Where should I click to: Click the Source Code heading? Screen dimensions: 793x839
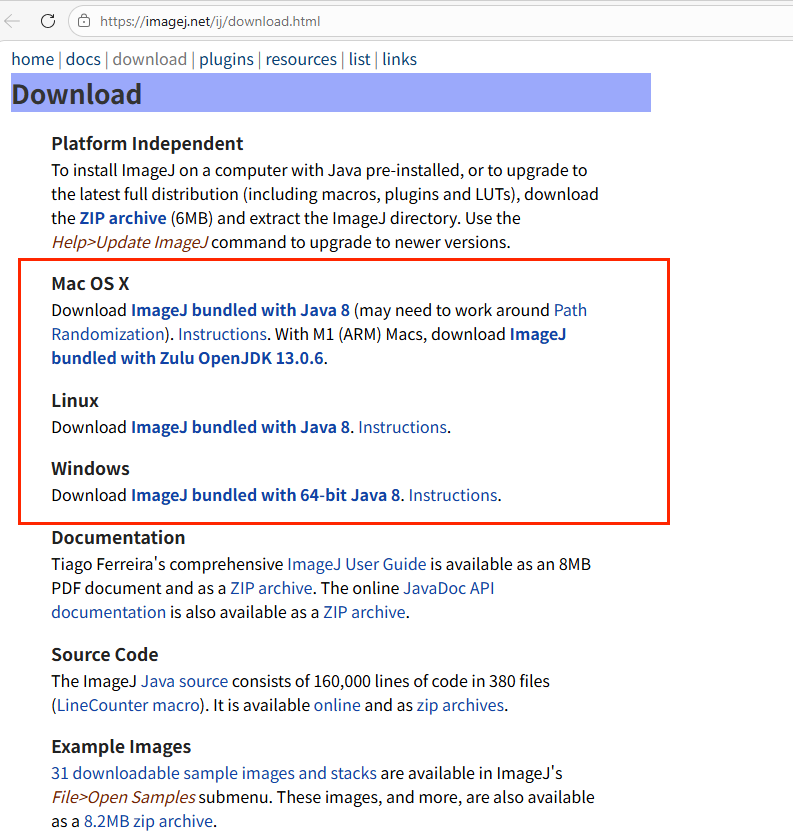point(105,655)
